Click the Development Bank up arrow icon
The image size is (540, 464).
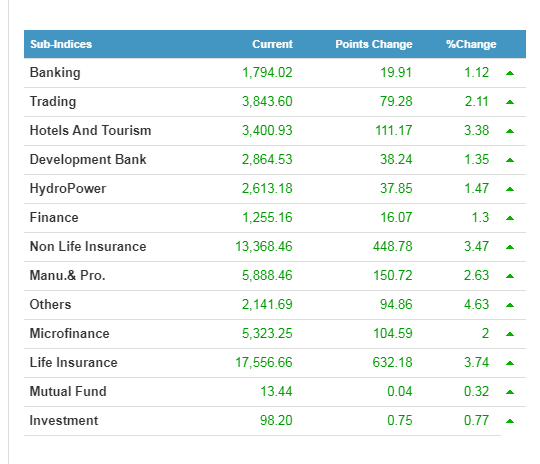(x=510, y=160)
